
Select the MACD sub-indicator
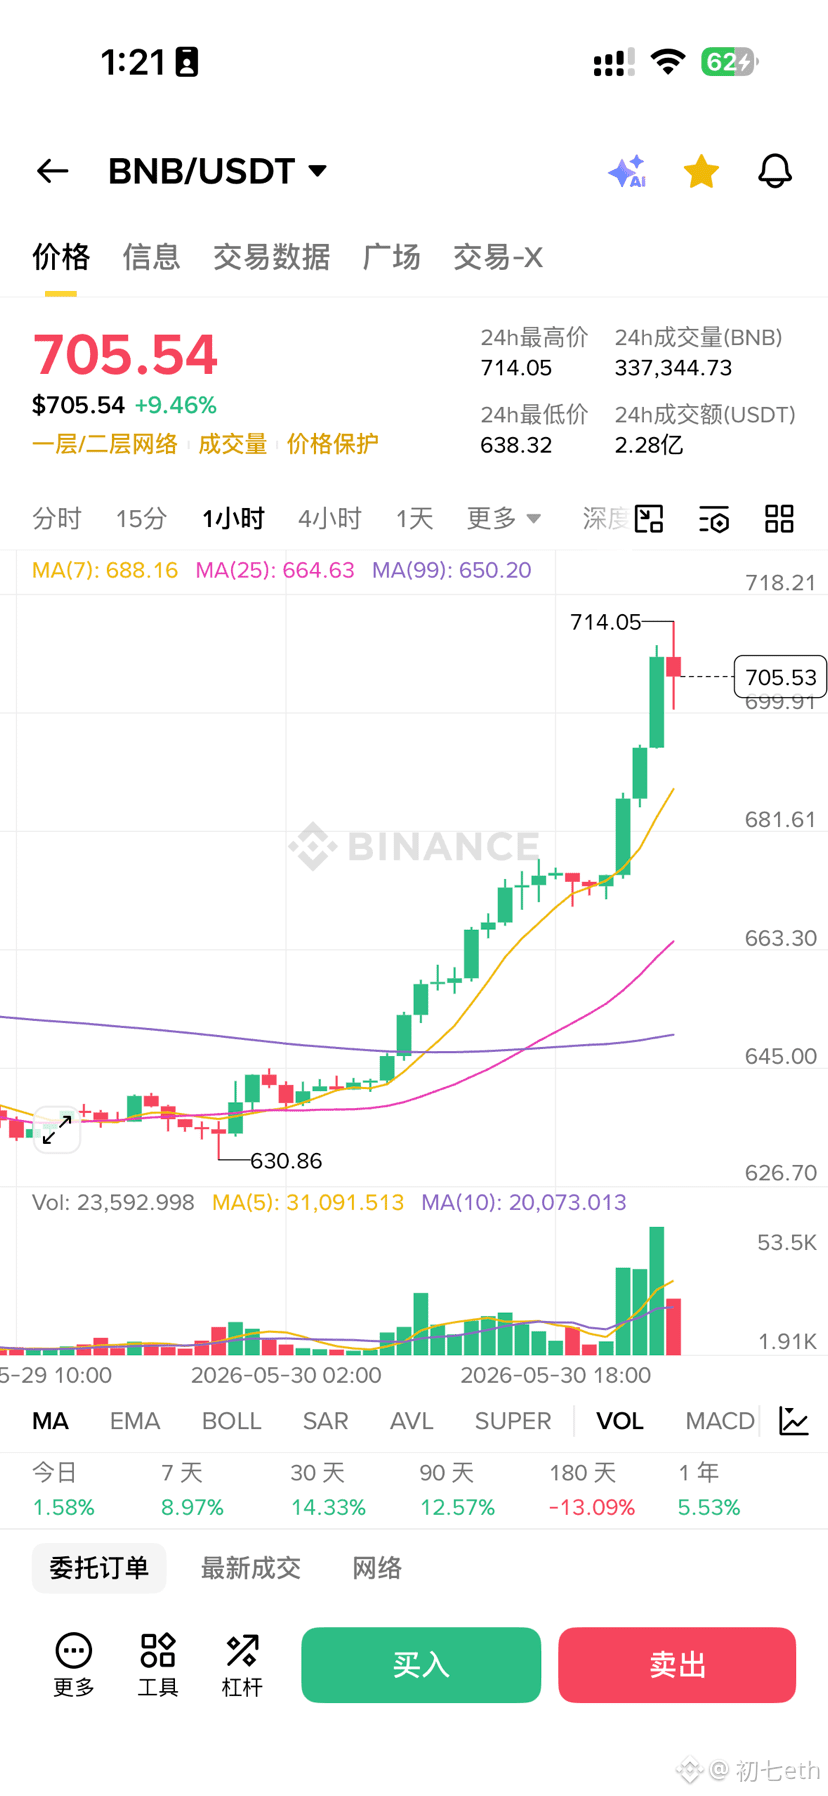[x=720, y=1421]
